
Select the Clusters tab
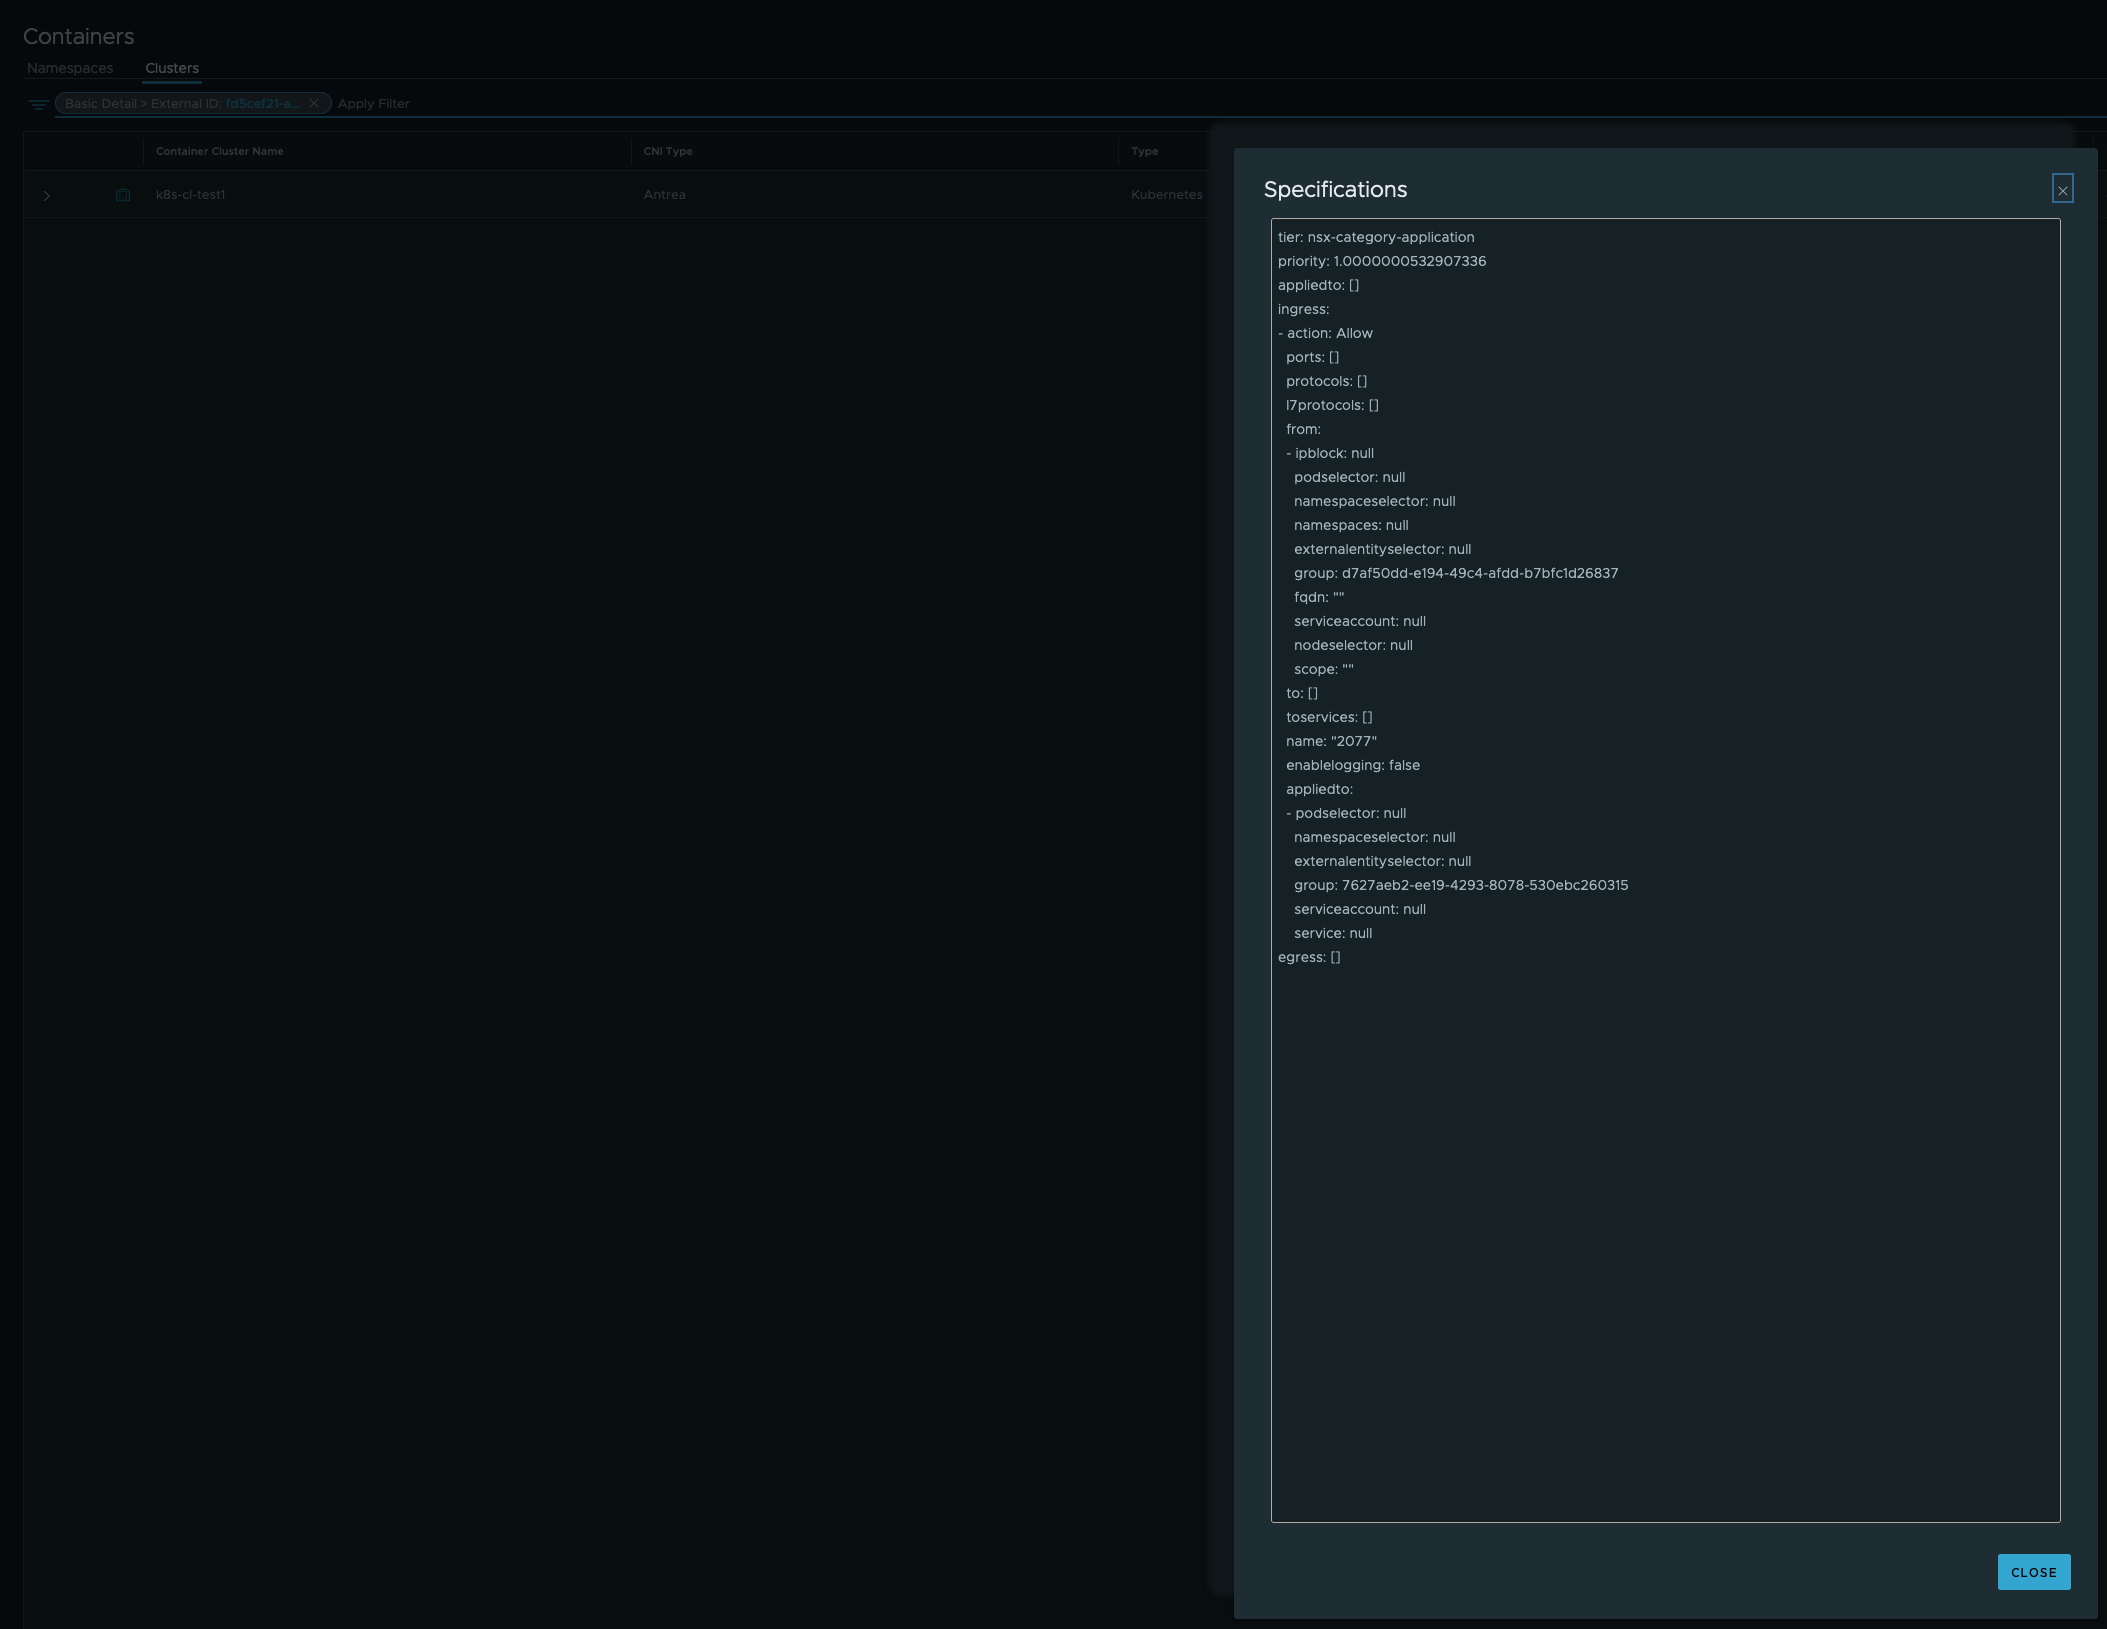coord(171,68)
